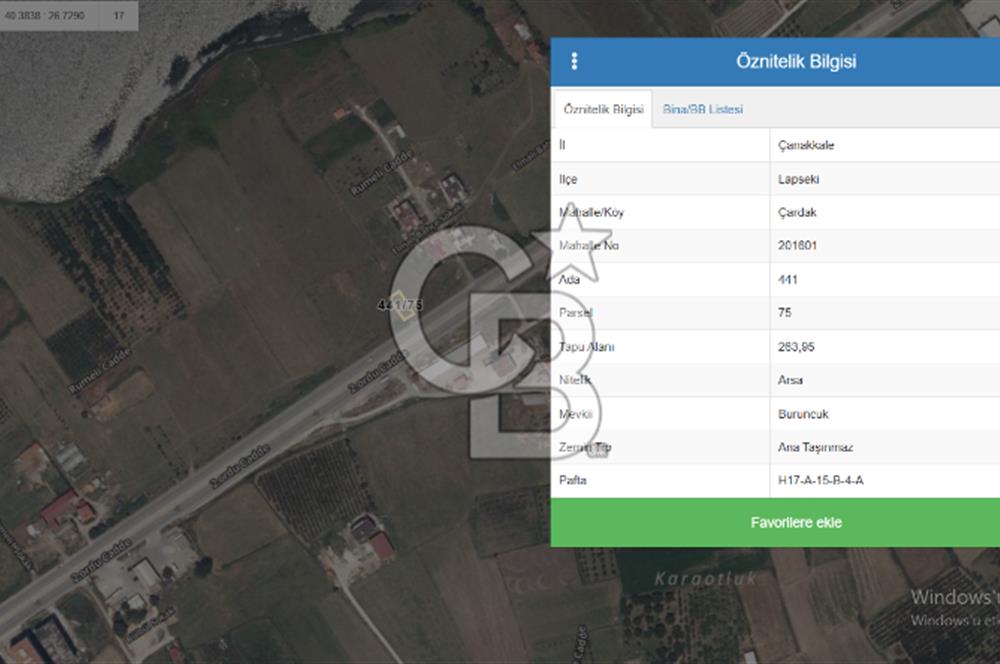Screen dimensions: 1000x664
Task: Select the Çanakkale value in İl row
Action: pos(806,145)
